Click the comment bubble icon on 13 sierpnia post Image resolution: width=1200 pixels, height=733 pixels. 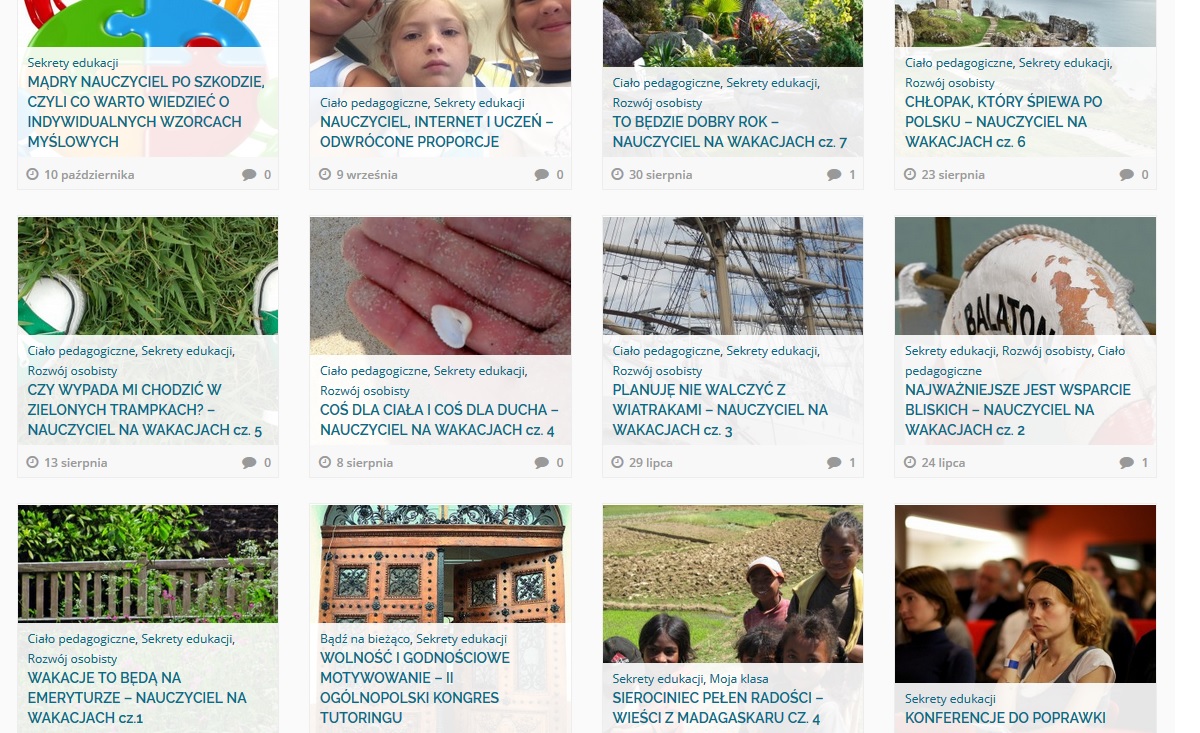tap(249, 463)
